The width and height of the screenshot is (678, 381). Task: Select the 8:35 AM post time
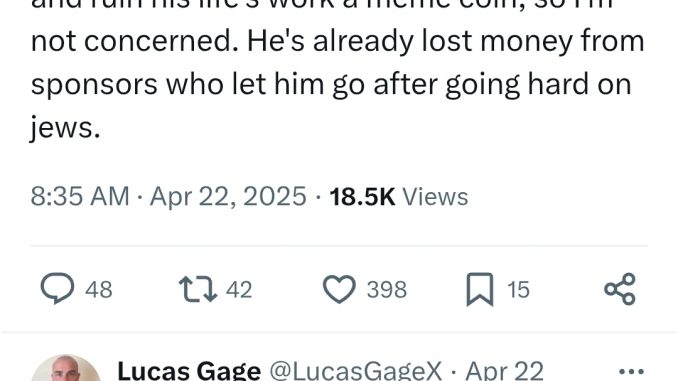point(80,196)
